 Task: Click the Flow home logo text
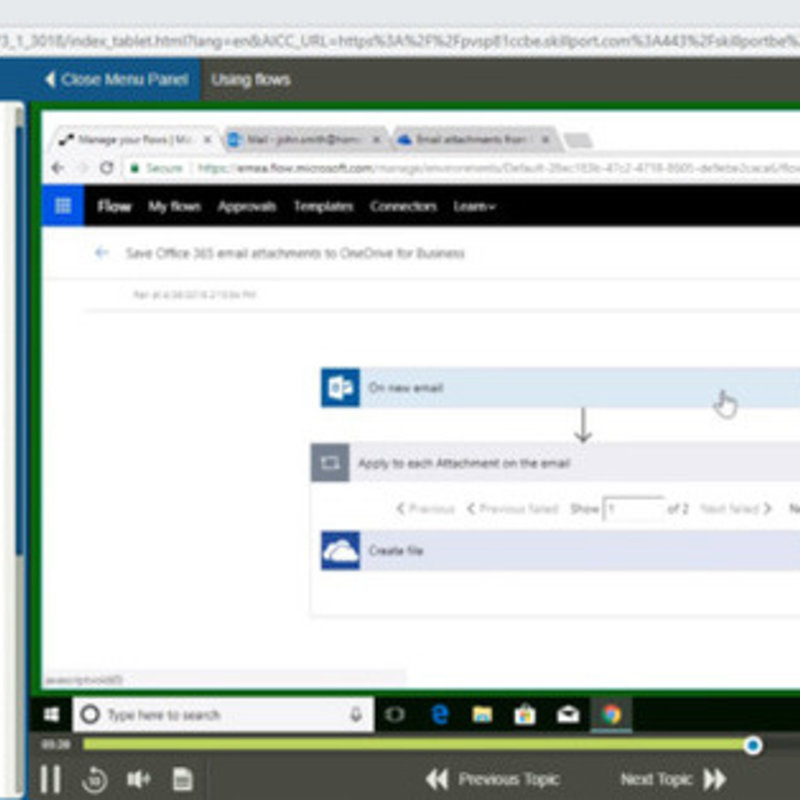[114, 206]
